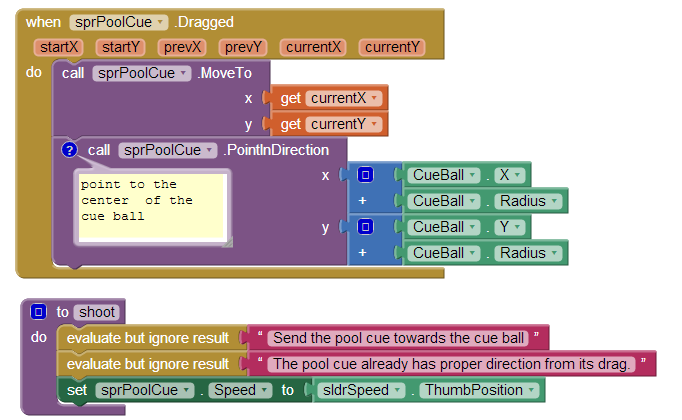682x420 pixels.
Task: Click the prevY parameter
Action: tap(243, 47)
